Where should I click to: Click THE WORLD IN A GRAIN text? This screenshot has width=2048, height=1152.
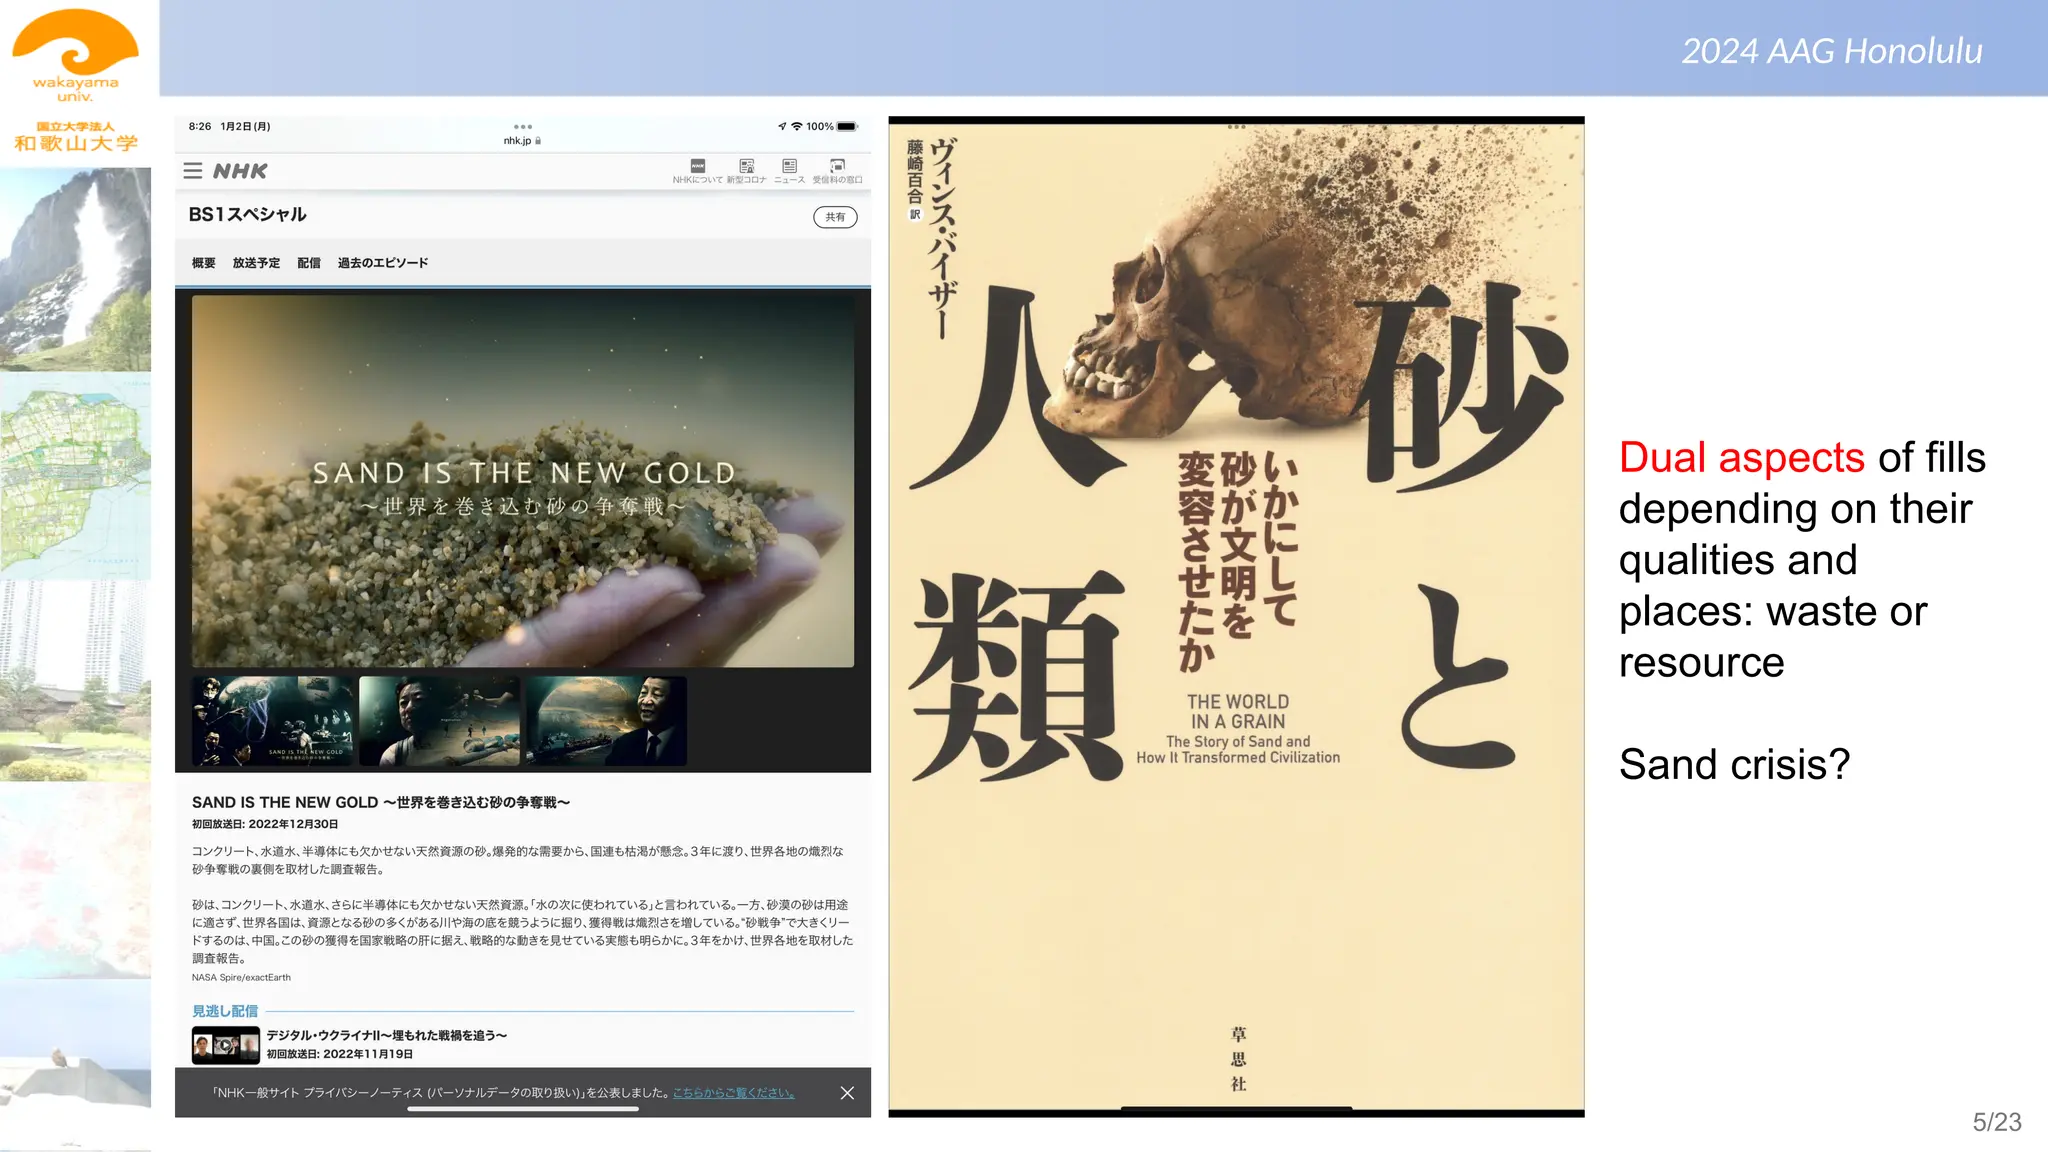pyautogui.click(x=1238, y=711)
